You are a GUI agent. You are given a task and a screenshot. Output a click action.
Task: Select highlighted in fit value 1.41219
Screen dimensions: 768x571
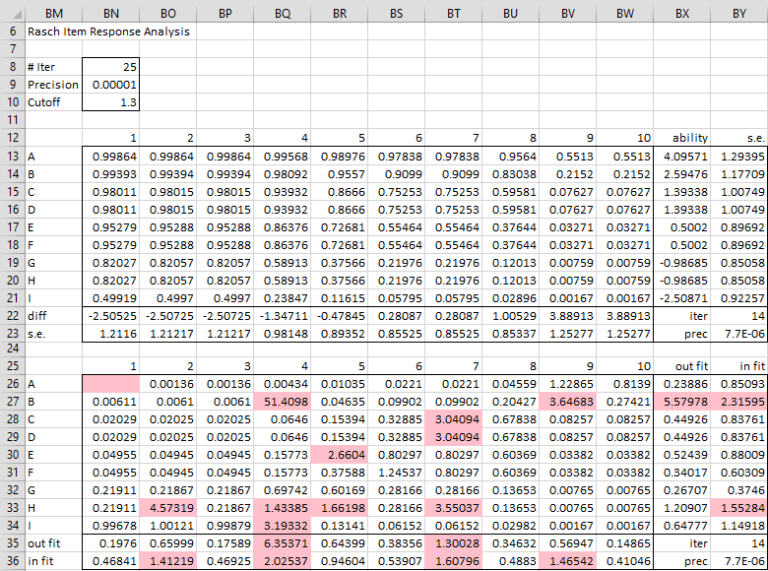[168, 561]
